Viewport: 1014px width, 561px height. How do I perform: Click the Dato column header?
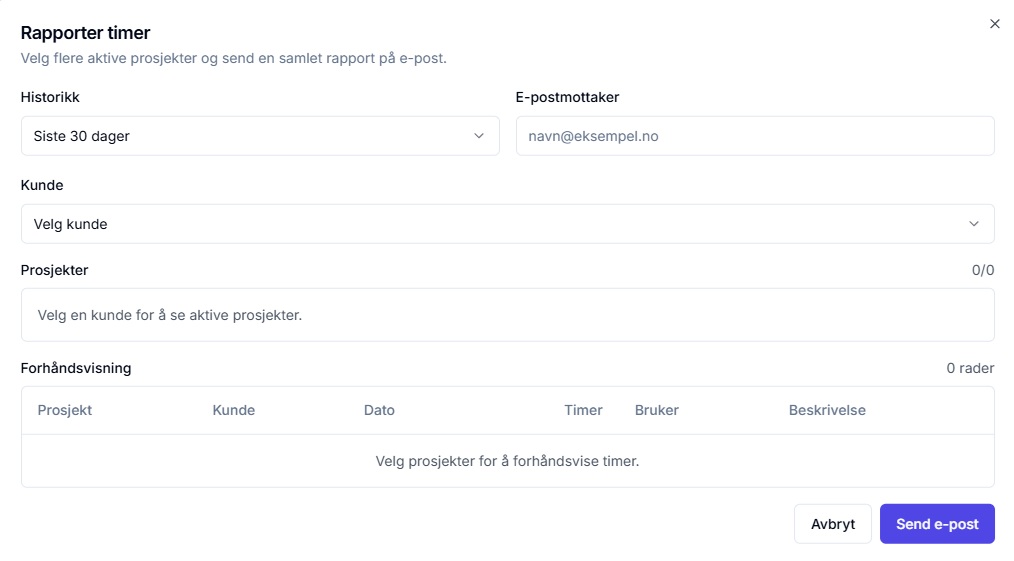click(379, 410)
